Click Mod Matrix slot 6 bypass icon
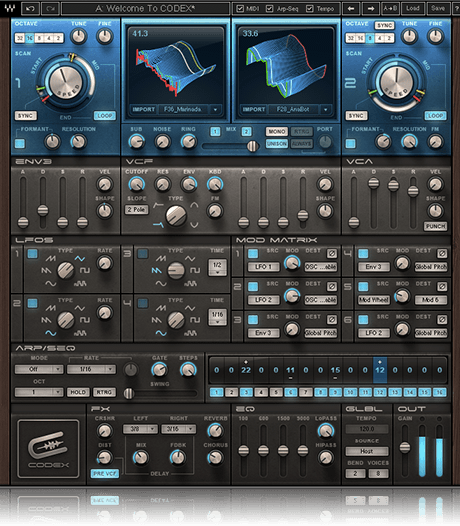460x526 pixels. point(442,320)
